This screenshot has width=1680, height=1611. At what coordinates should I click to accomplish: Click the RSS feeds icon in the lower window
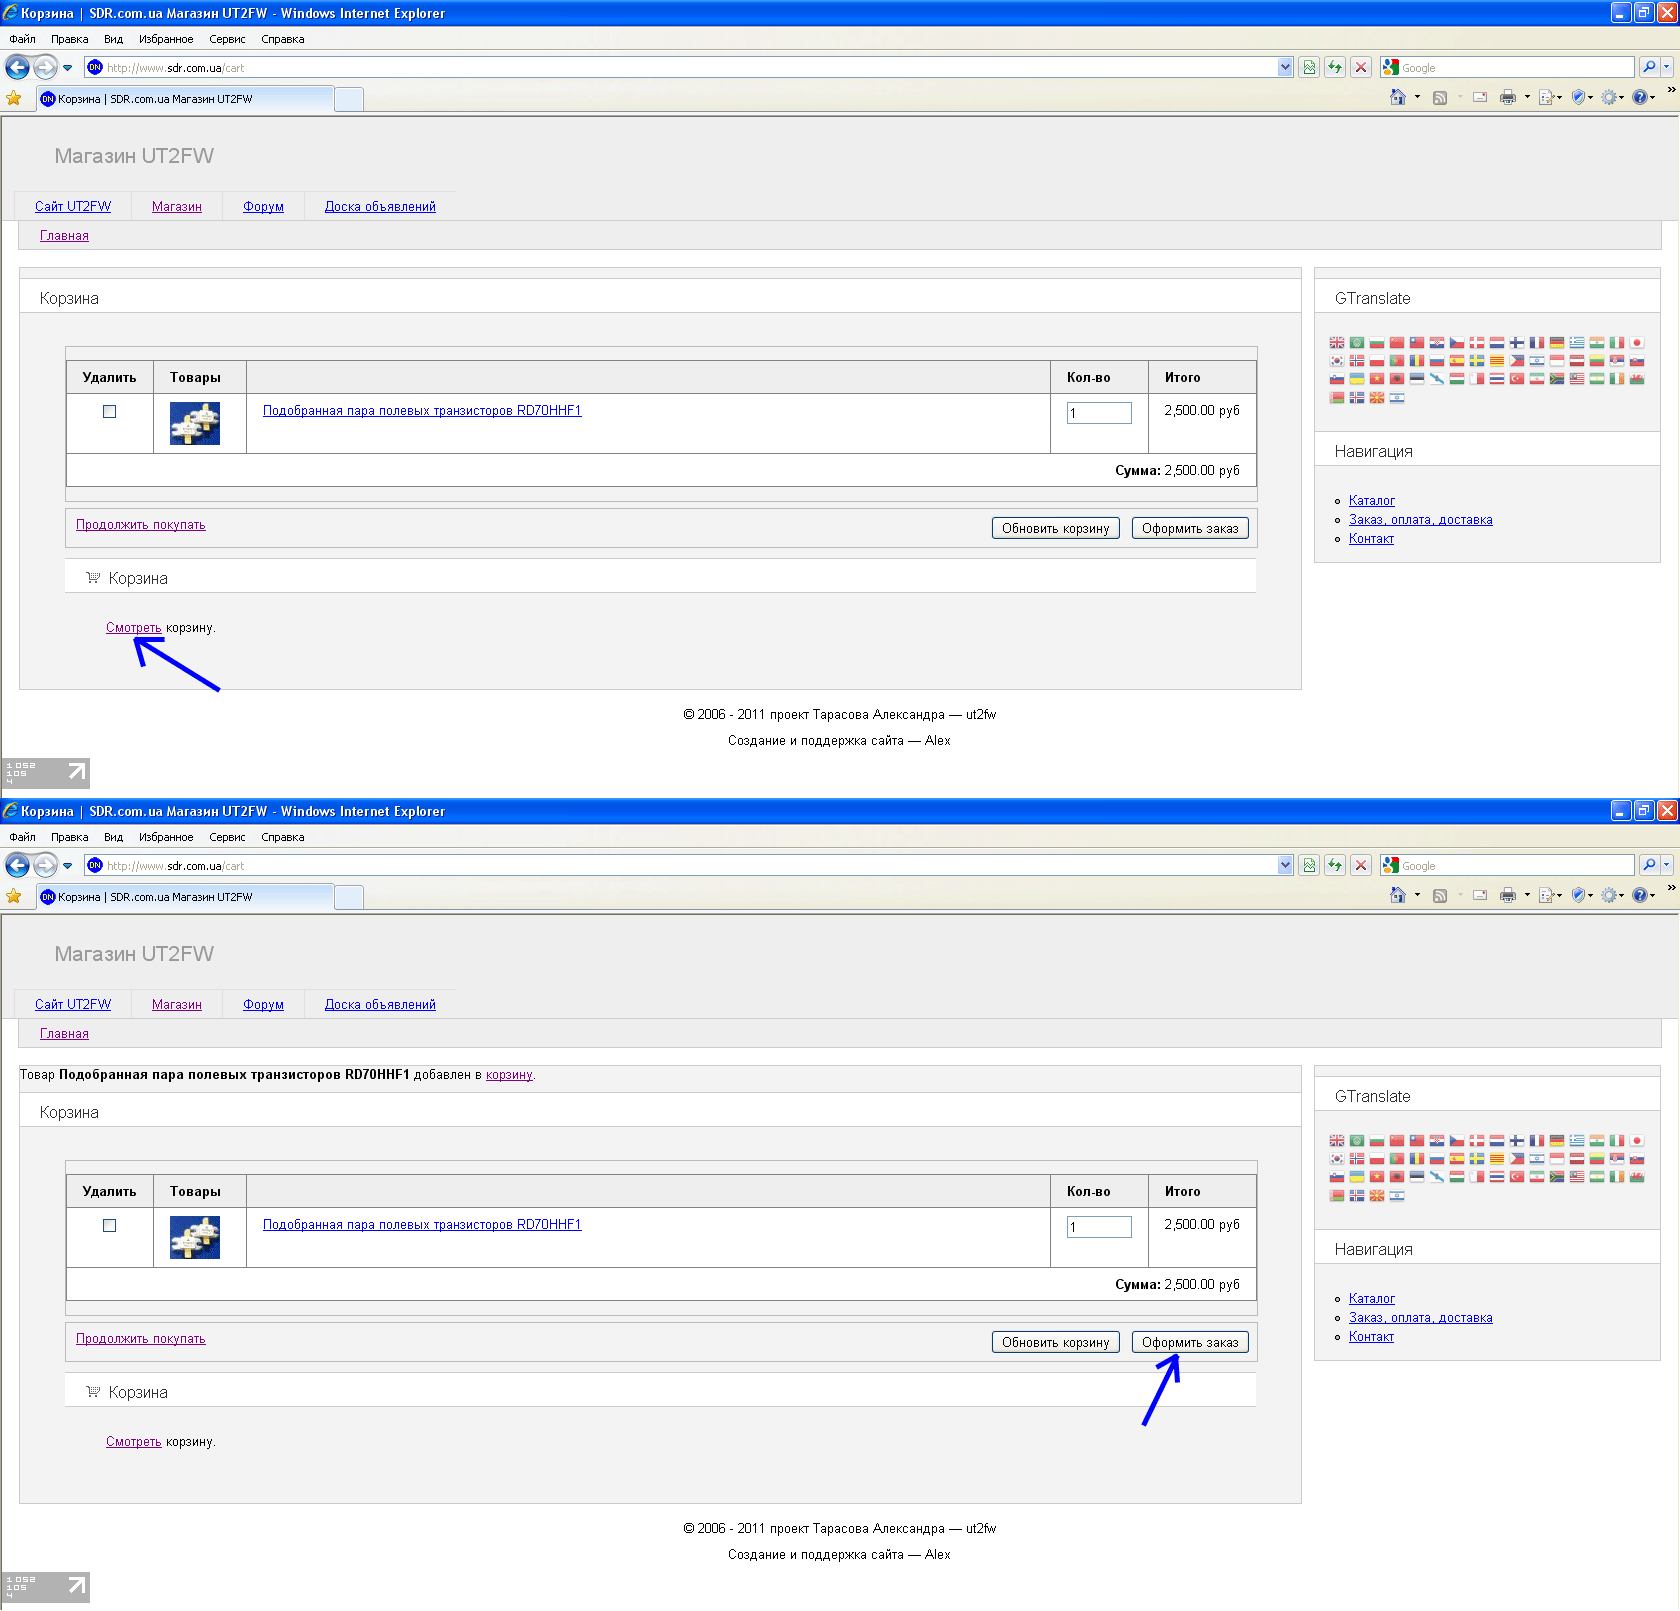pos(1440,895)
